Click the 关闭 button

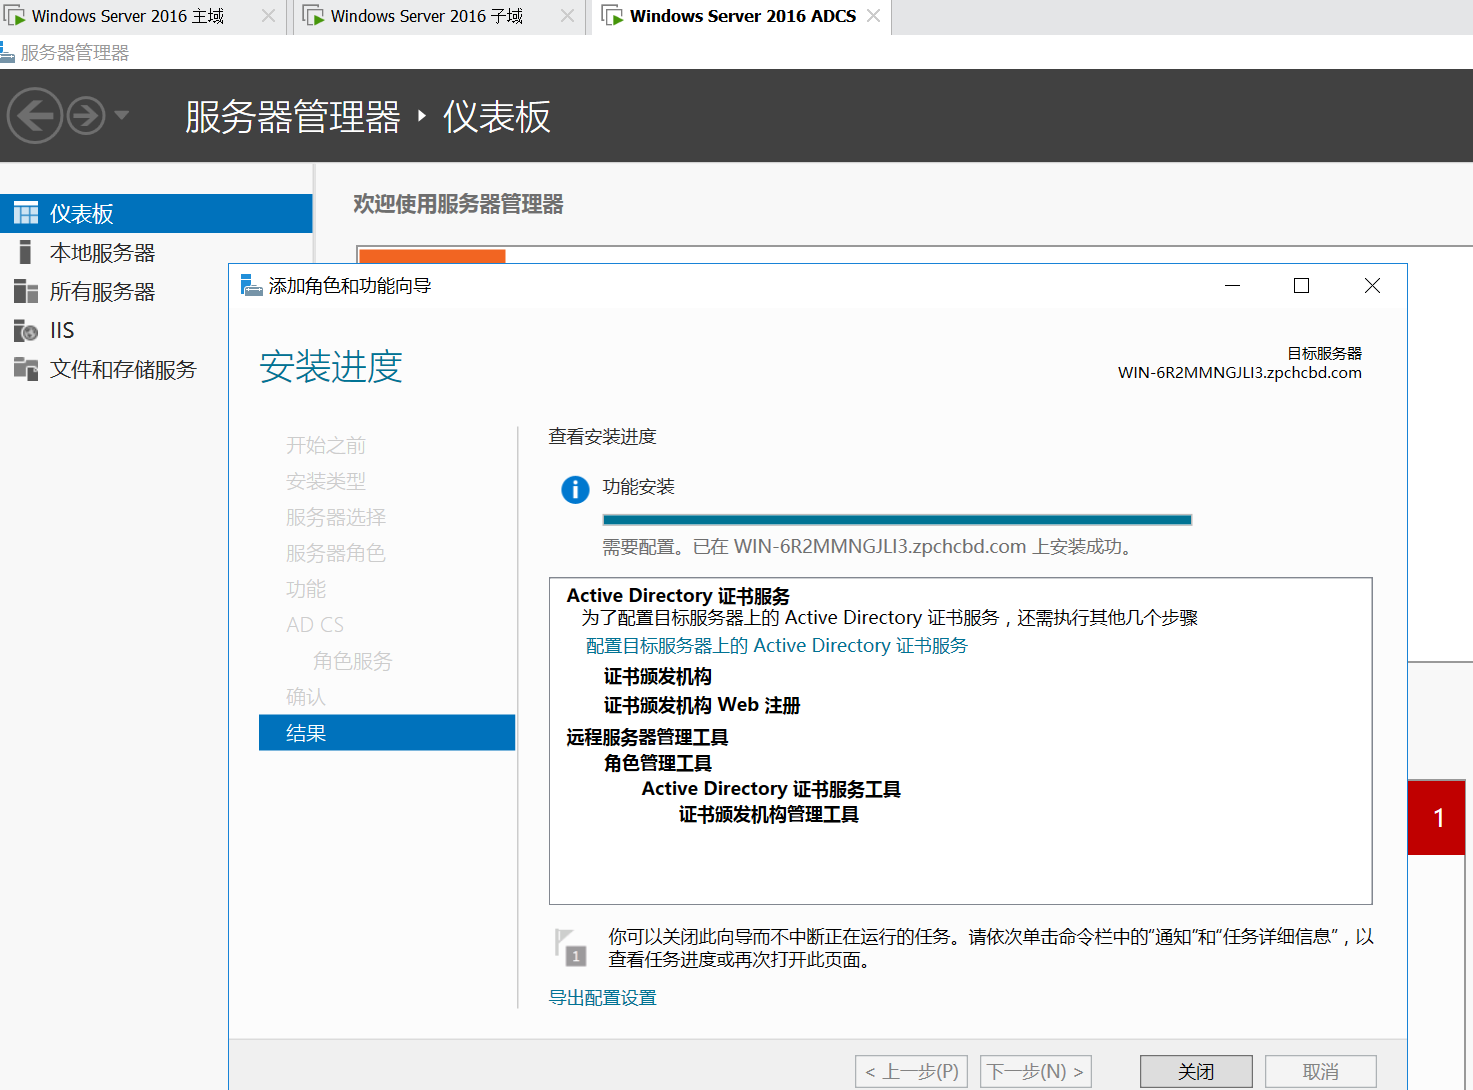(x=1196, y=1072)
